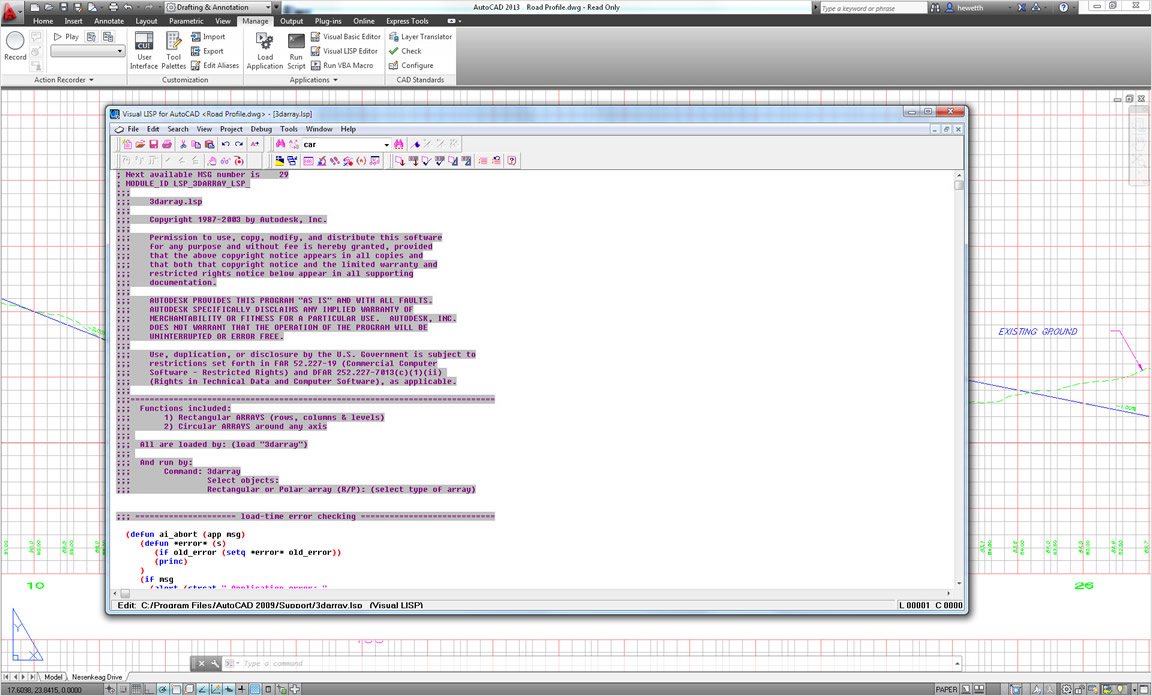Toggle PAPER model space button
Screen dimensions: 1152x696
pos(946,689)
